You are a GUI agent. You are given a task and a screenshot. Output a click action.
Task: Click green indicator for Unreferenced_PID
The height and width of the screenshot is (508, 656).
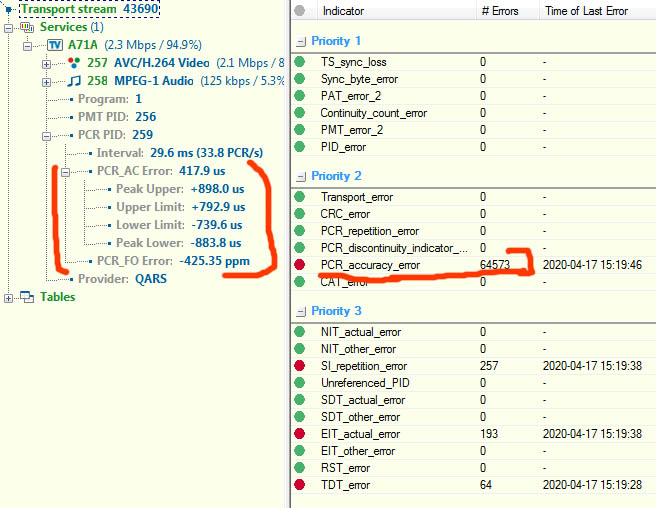(300, 383)
